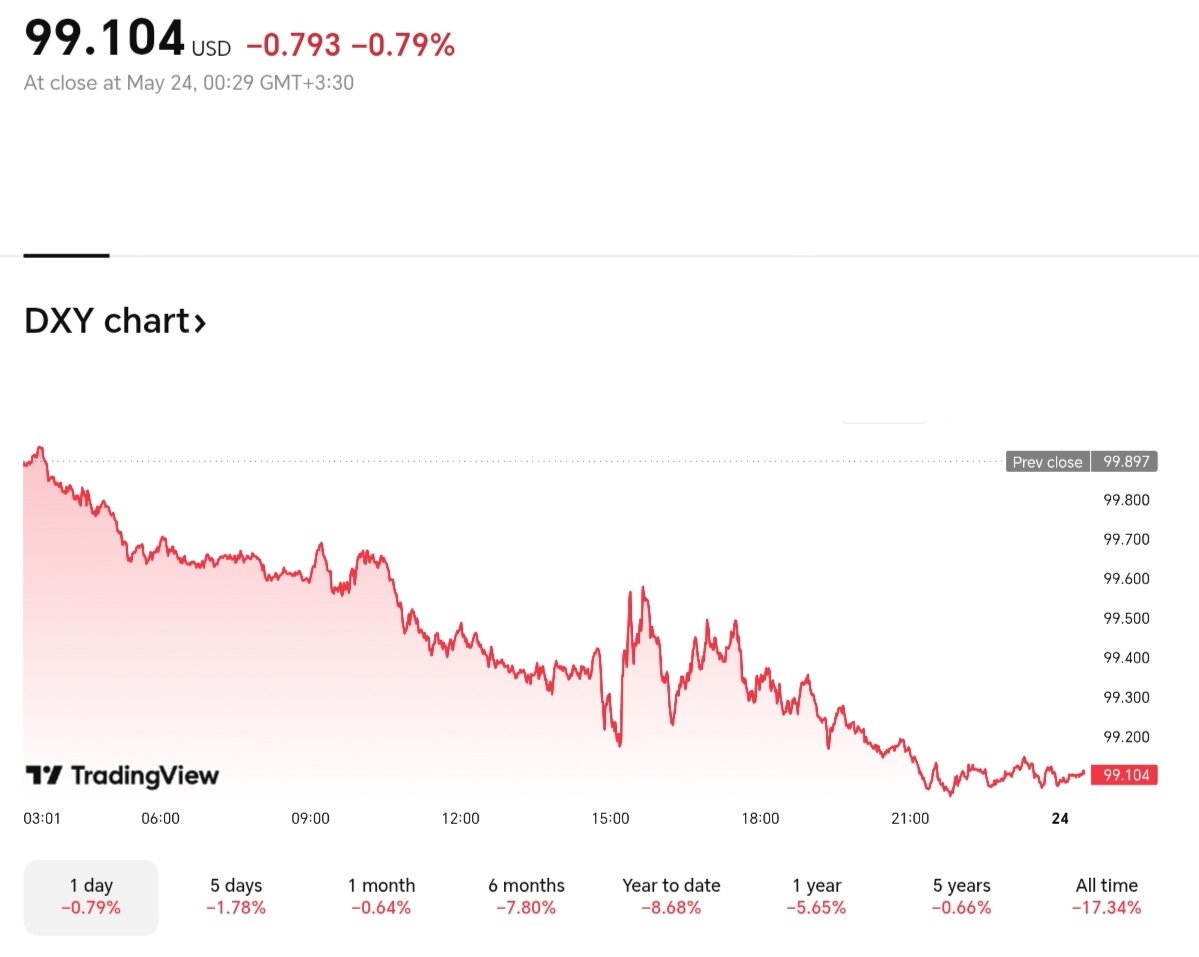Choose the Year to date range

tap(671, 896)
